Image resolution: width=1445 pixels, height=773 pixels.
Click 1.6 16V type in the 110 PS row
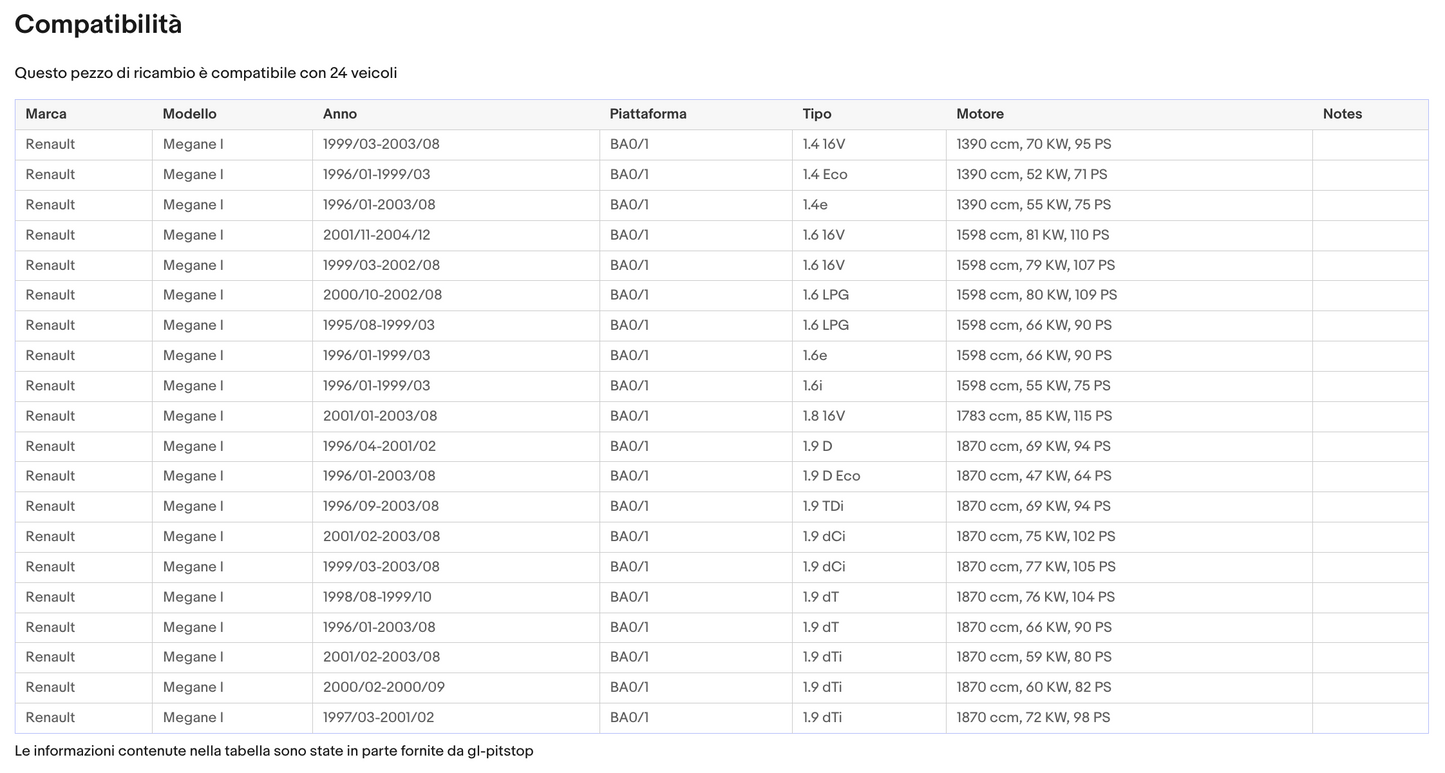(x=824, y=235)
